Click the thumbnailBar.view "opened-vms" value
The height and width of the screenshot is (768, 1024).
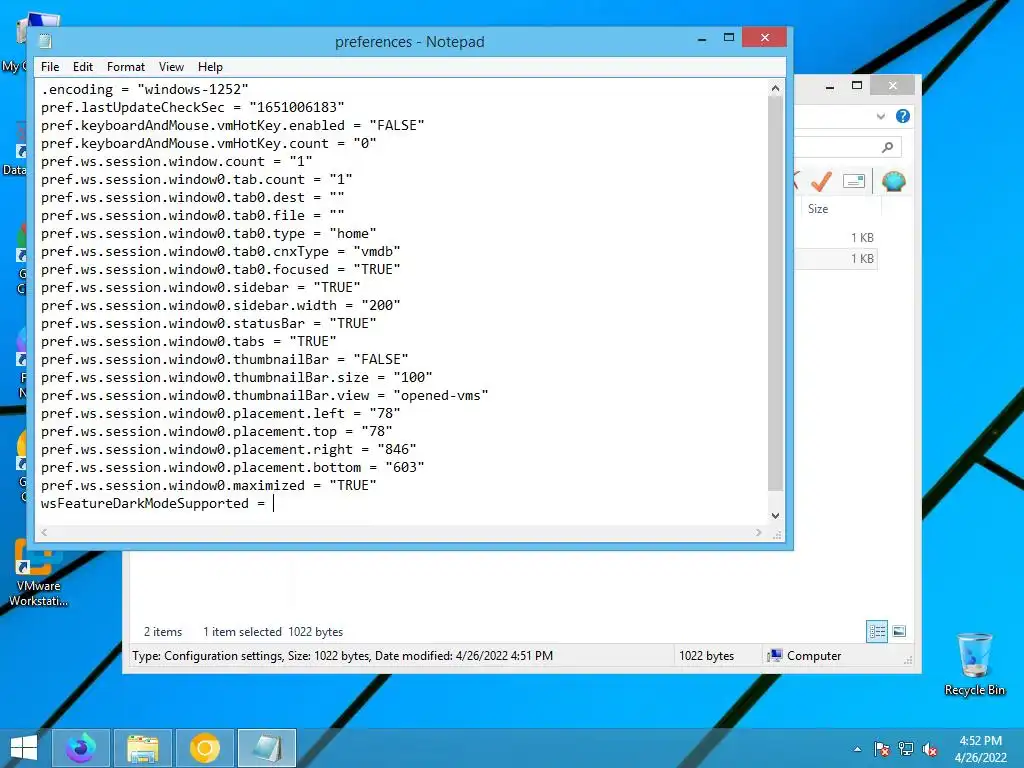coord(441,395)
